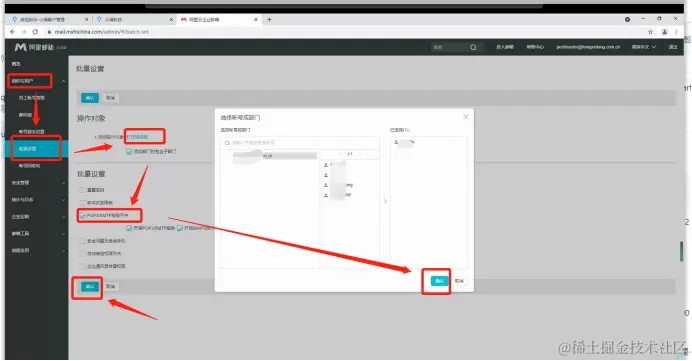Open 员工账号管理 in the sidebar

(31, 98)
